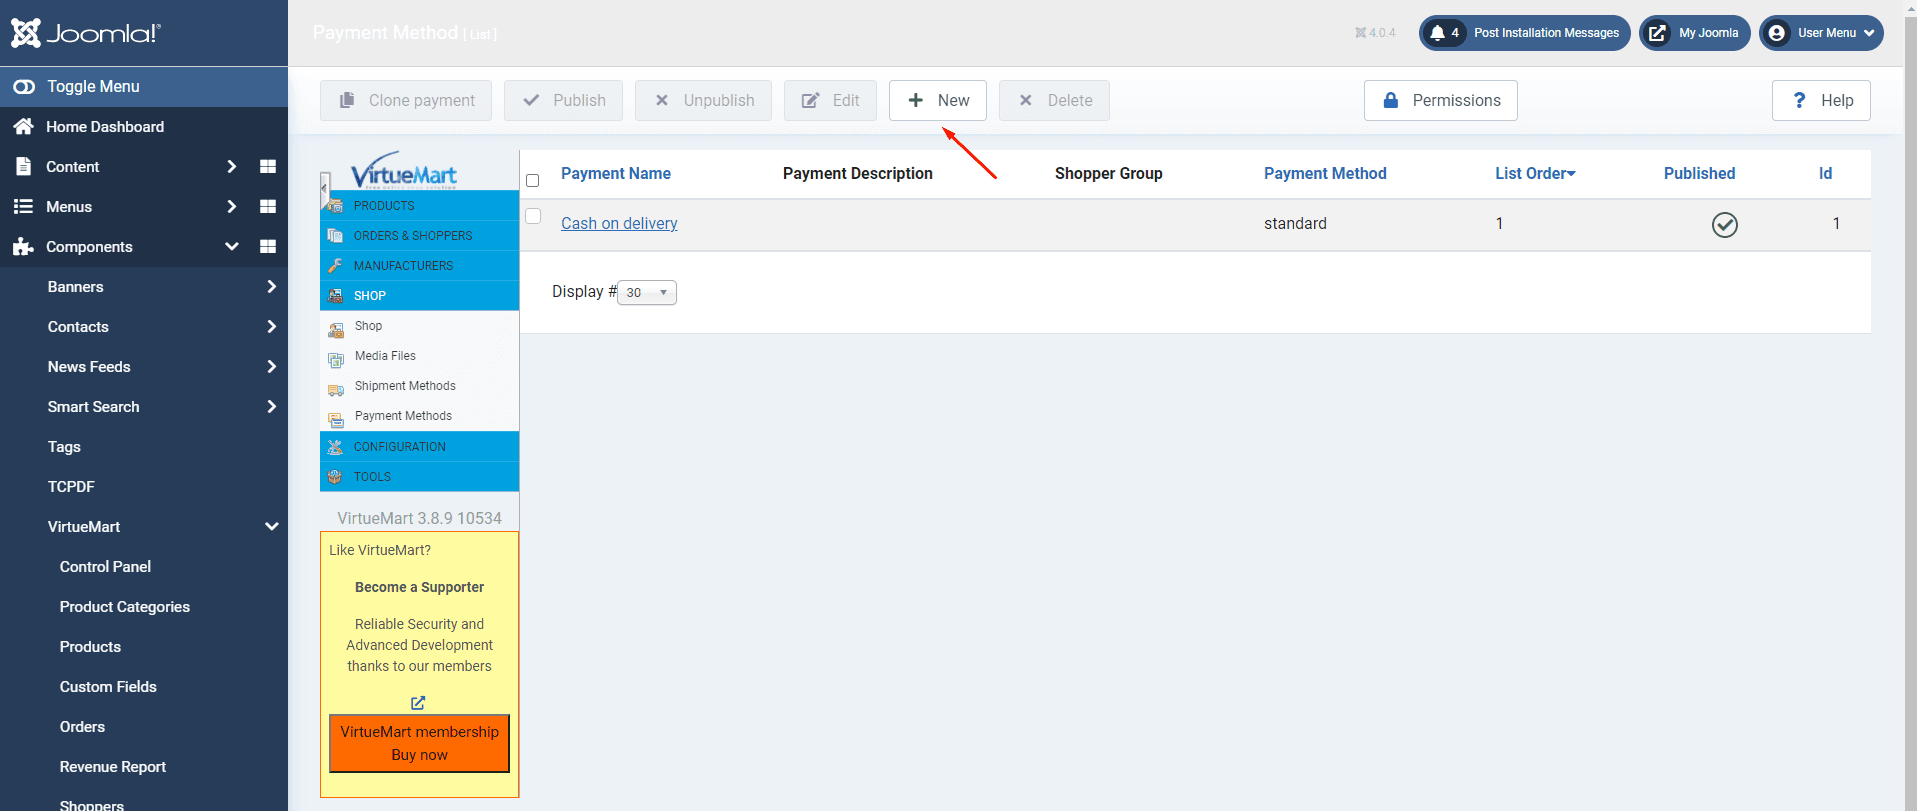Viewport: 1917px width, 811px height.
Task: Expand the Banners submenu arrow
Action: (x=271, y=287)
